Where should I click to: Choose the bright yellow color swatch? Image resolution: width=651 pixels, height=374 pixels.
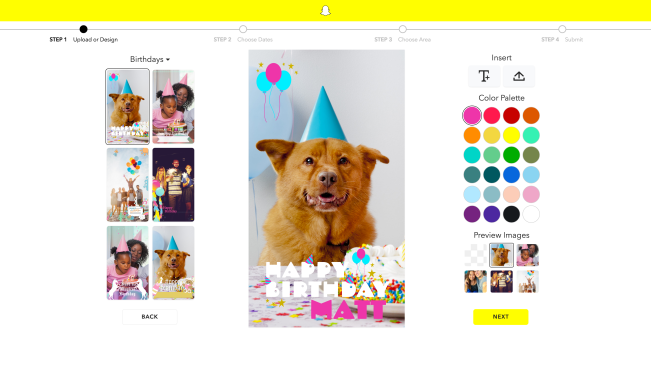[x=512, y=135]
